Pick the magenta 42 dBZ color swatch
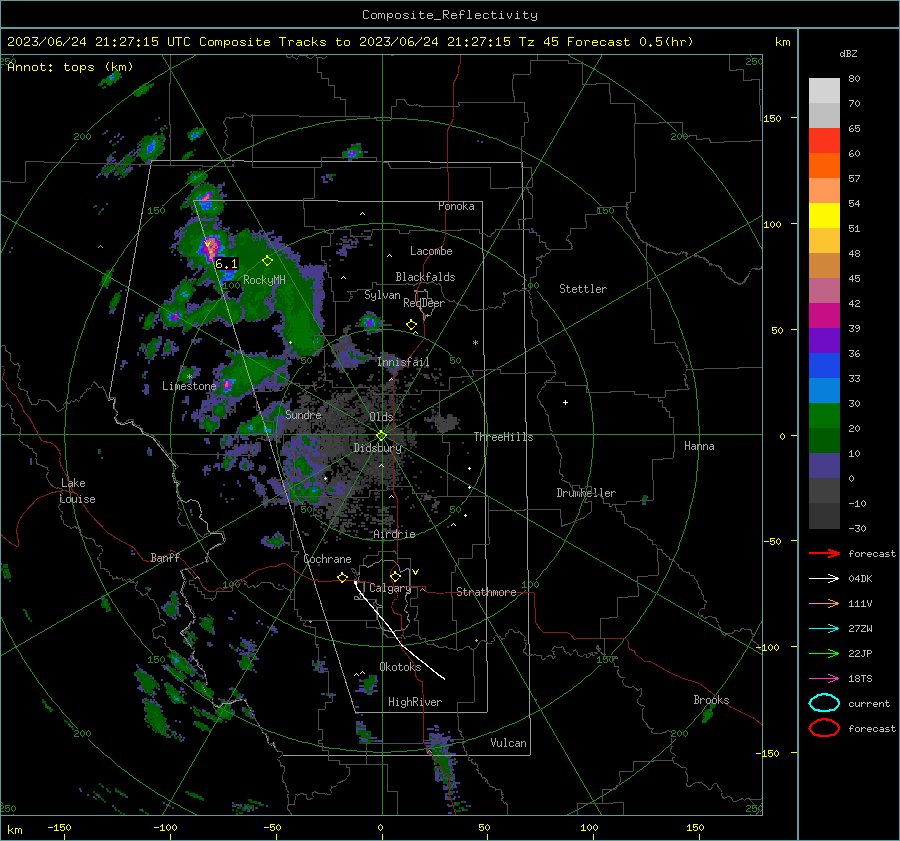Screen dimensions: 900x841 coord(824,315)
